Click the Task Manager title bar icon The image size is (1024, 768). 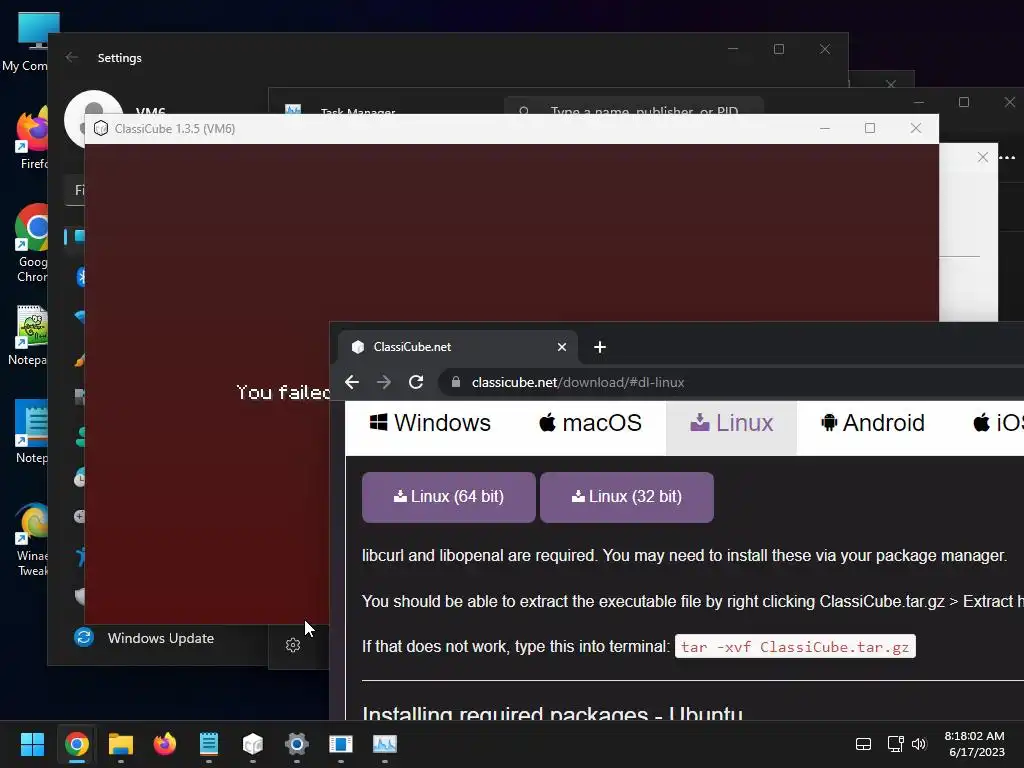click(x=293, y=109)
